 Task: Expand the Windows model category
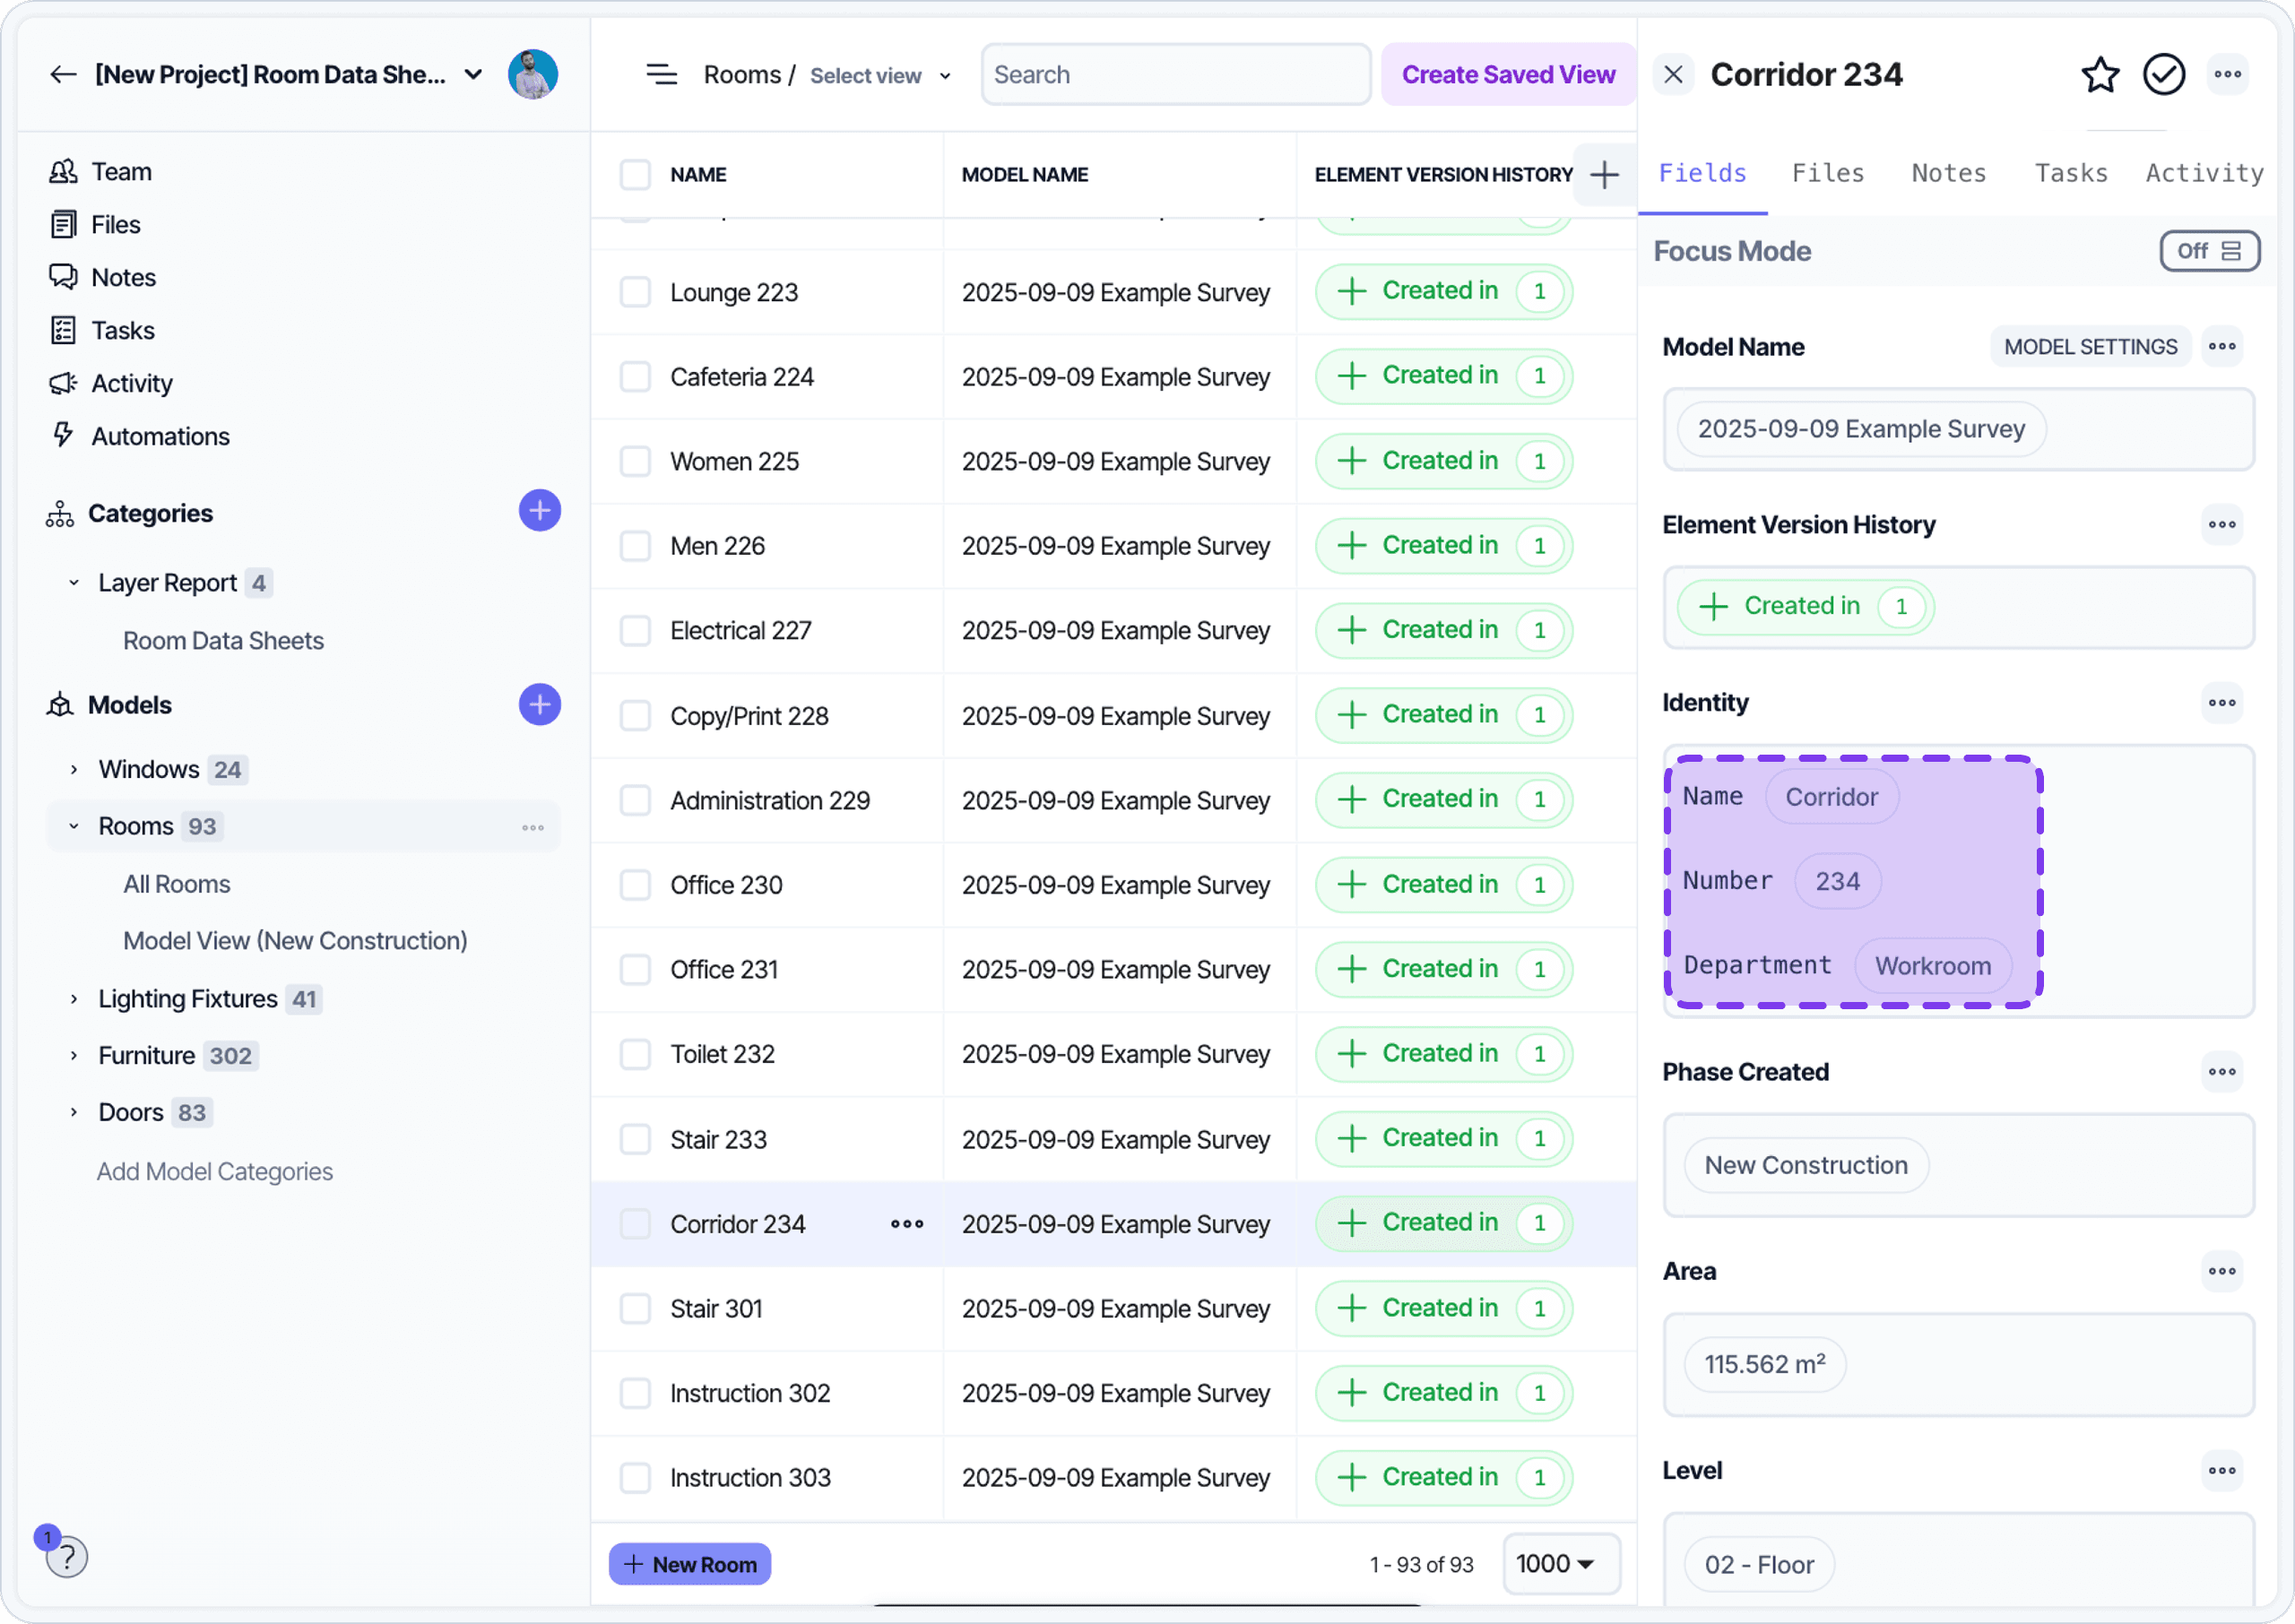(x=74, y=769)
